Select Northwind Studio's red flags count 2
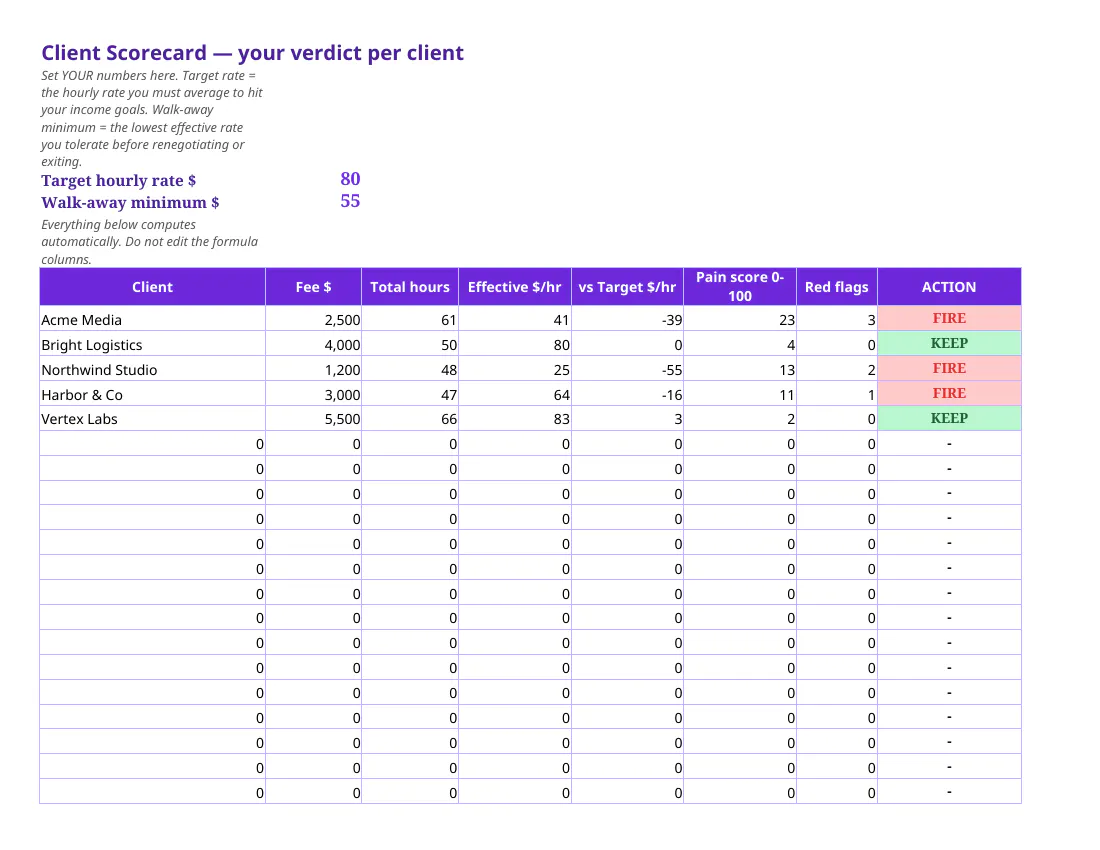The image size is (1100, 850). pyautogui.click(x=837, y=370)
